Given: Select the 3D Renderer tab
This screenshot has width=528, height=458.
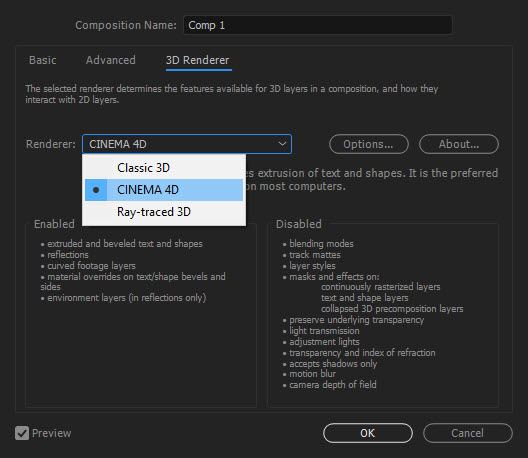Looking at the screenshot, I should pos(198,60).
